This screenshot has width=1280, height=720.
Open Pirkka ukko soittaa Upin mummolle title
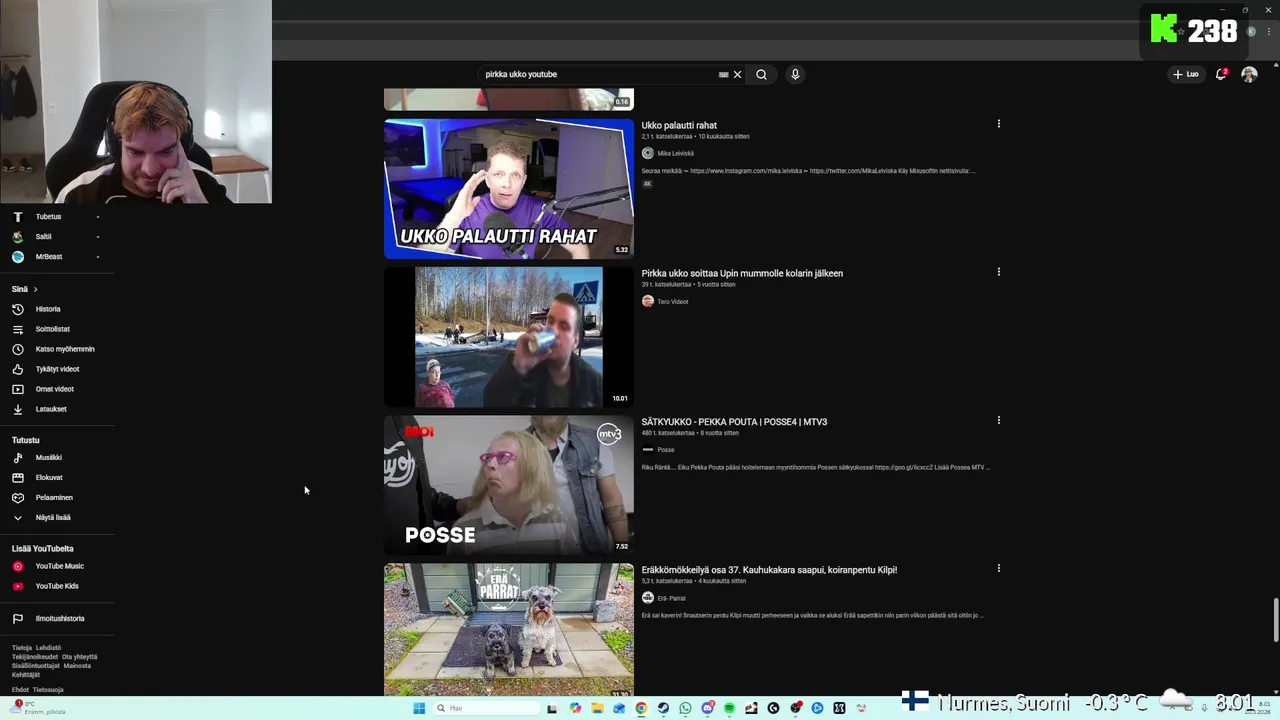[742, 273]
